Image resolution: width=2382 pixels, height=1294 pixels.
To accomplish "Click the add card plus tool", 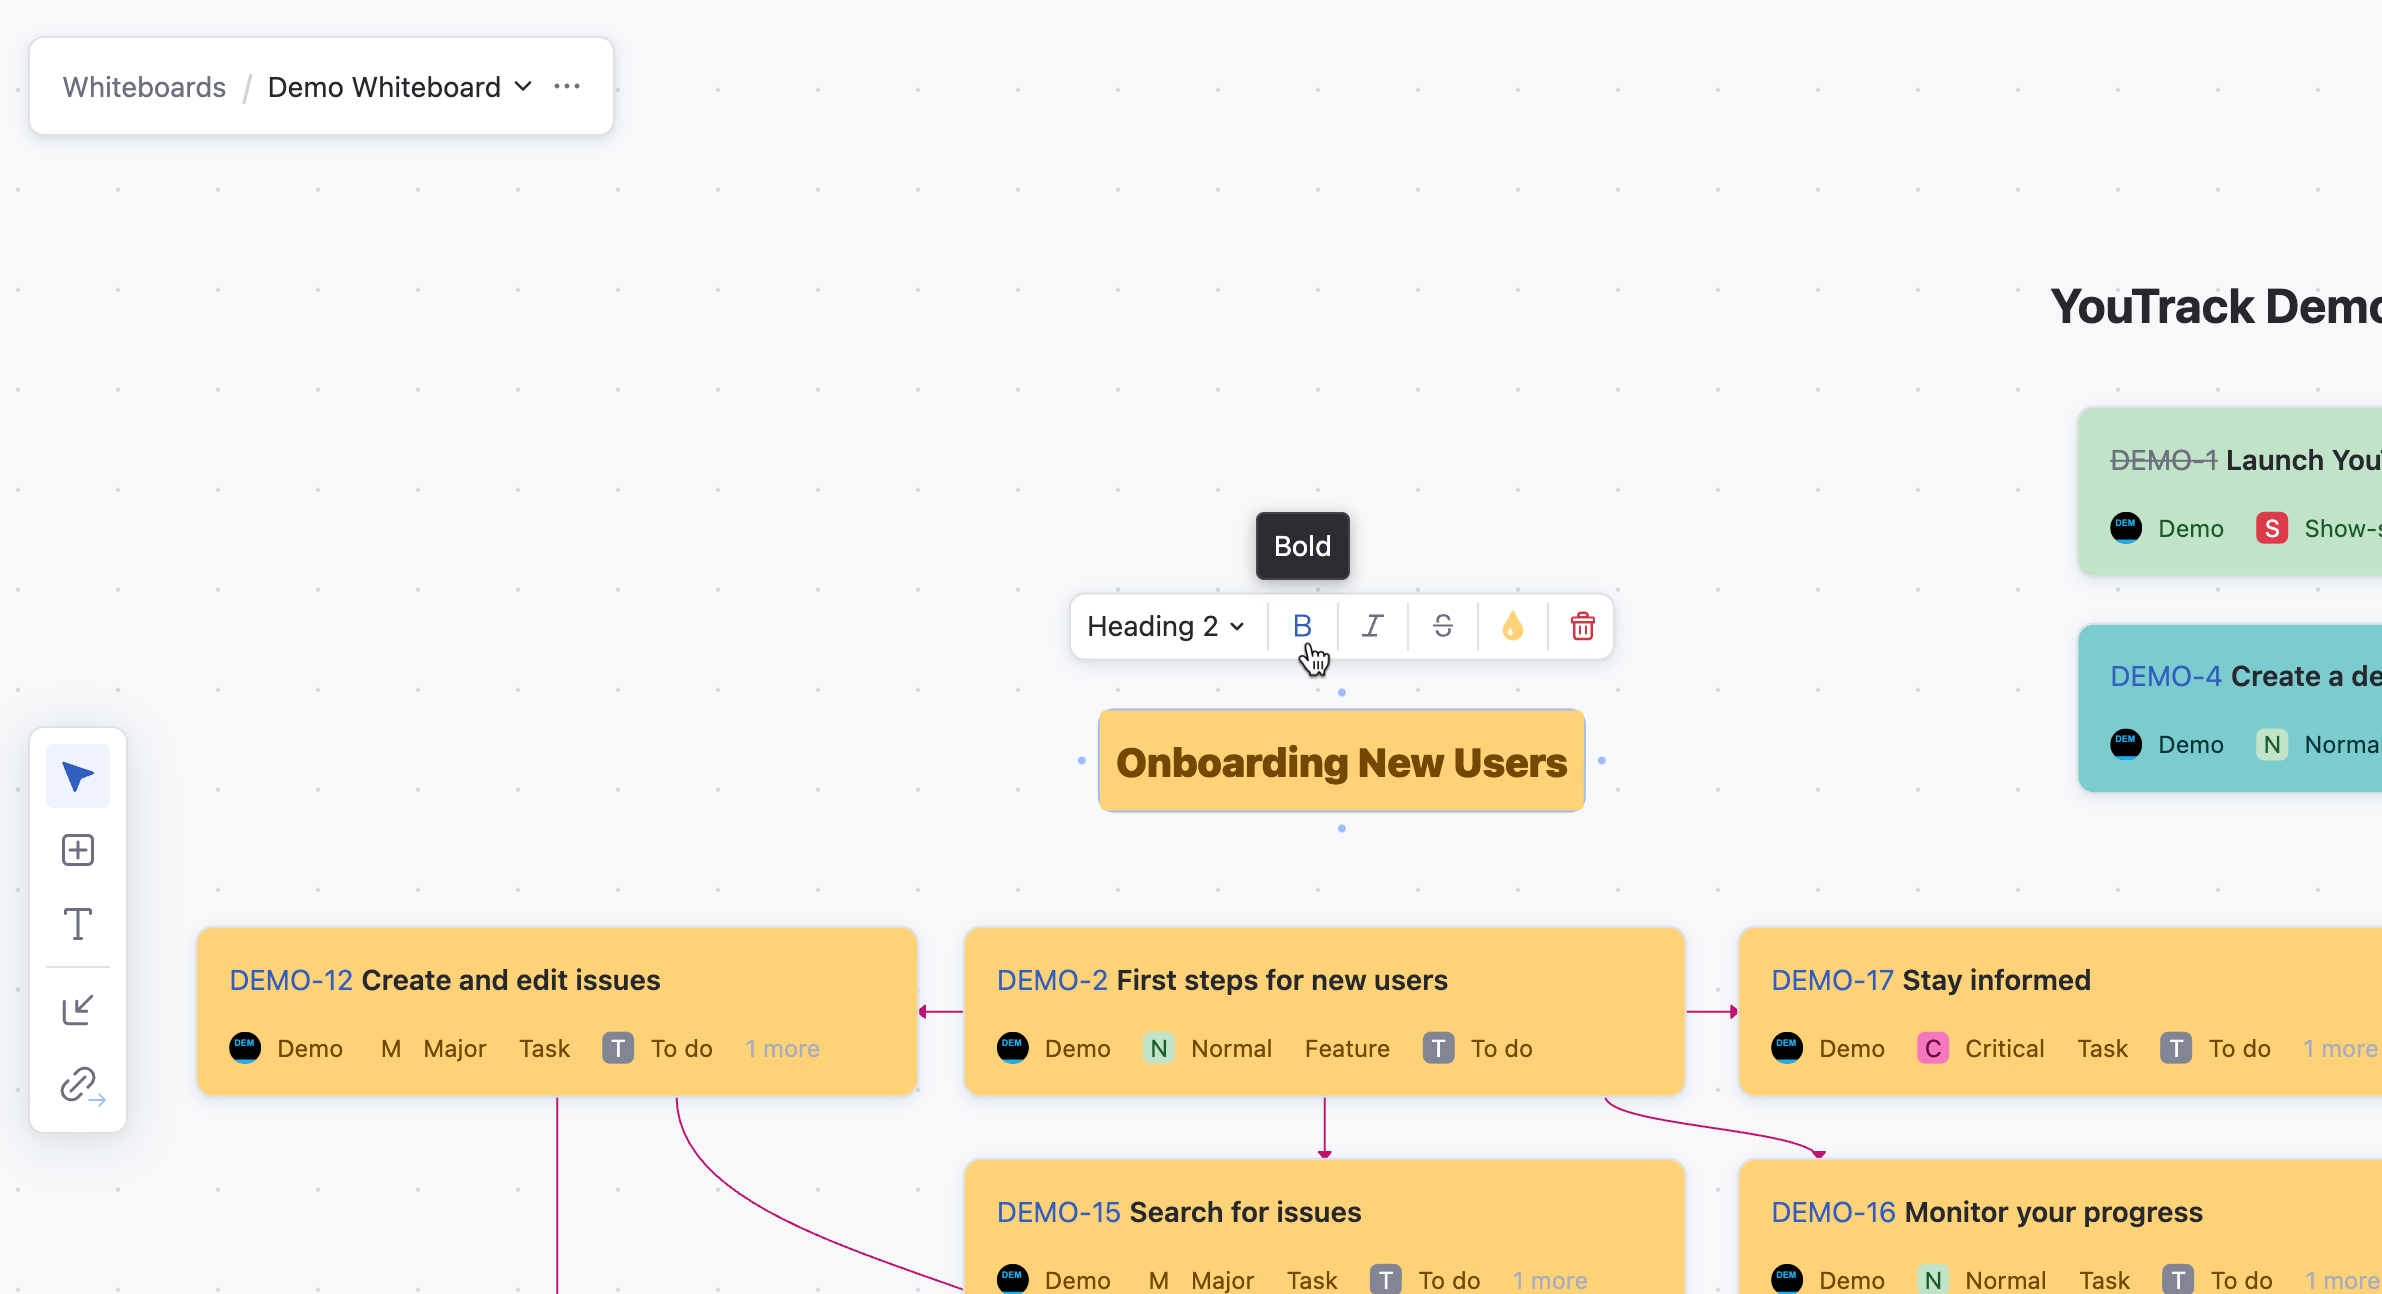I will (x=78, y=850).
